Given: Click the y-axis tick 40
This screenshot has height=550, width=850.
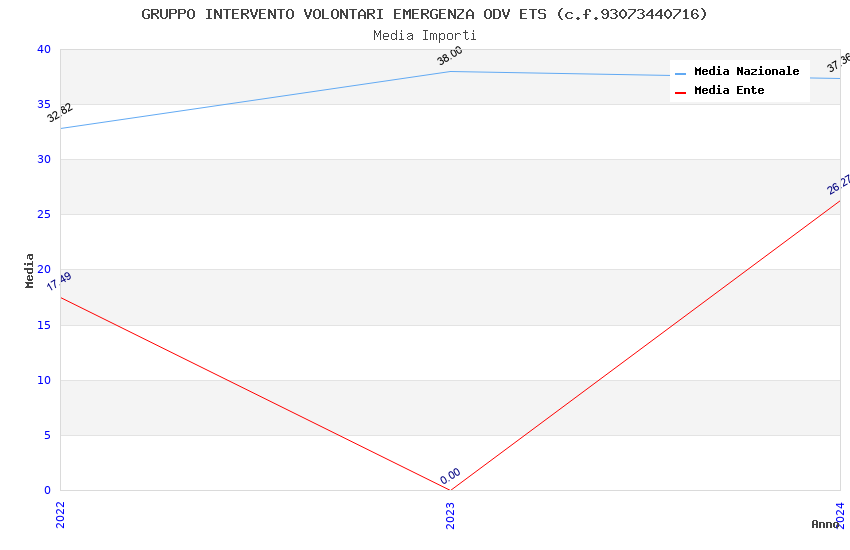Looking at the screenshot, I should coord(44,49).
